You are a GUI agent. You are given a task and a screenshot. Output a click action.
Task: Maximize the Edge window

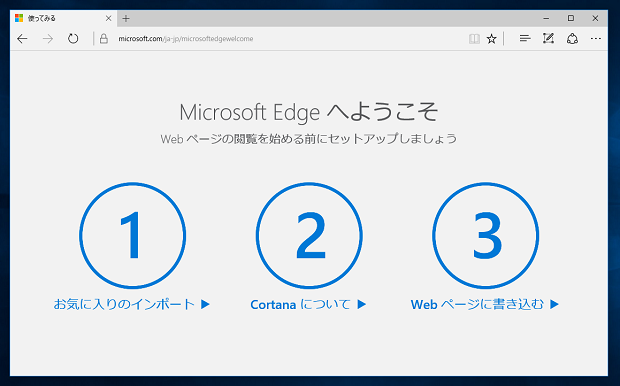tap(571, 18)
